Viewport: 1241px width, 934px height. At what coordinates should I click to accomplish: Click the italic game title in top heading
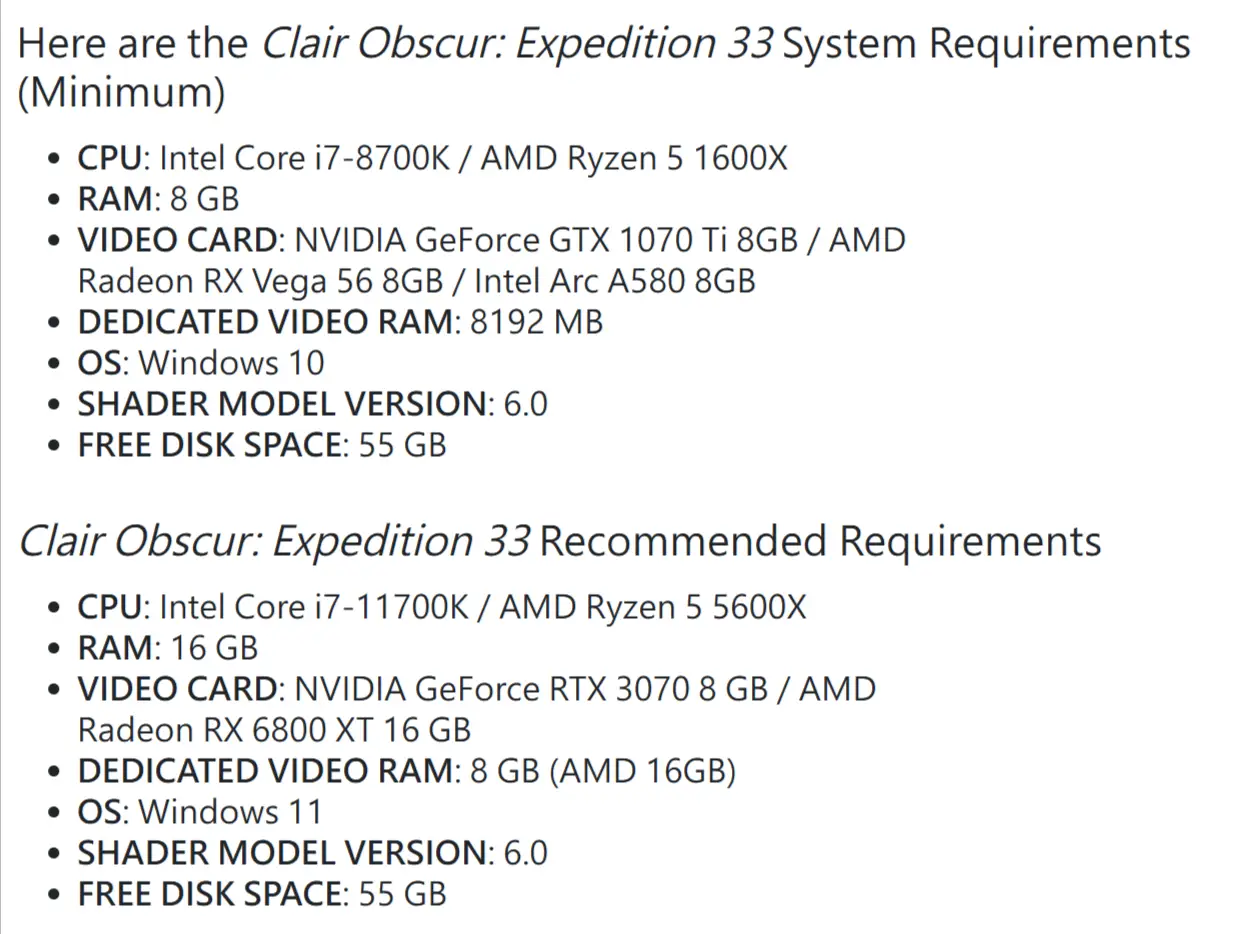pos(517,45)
